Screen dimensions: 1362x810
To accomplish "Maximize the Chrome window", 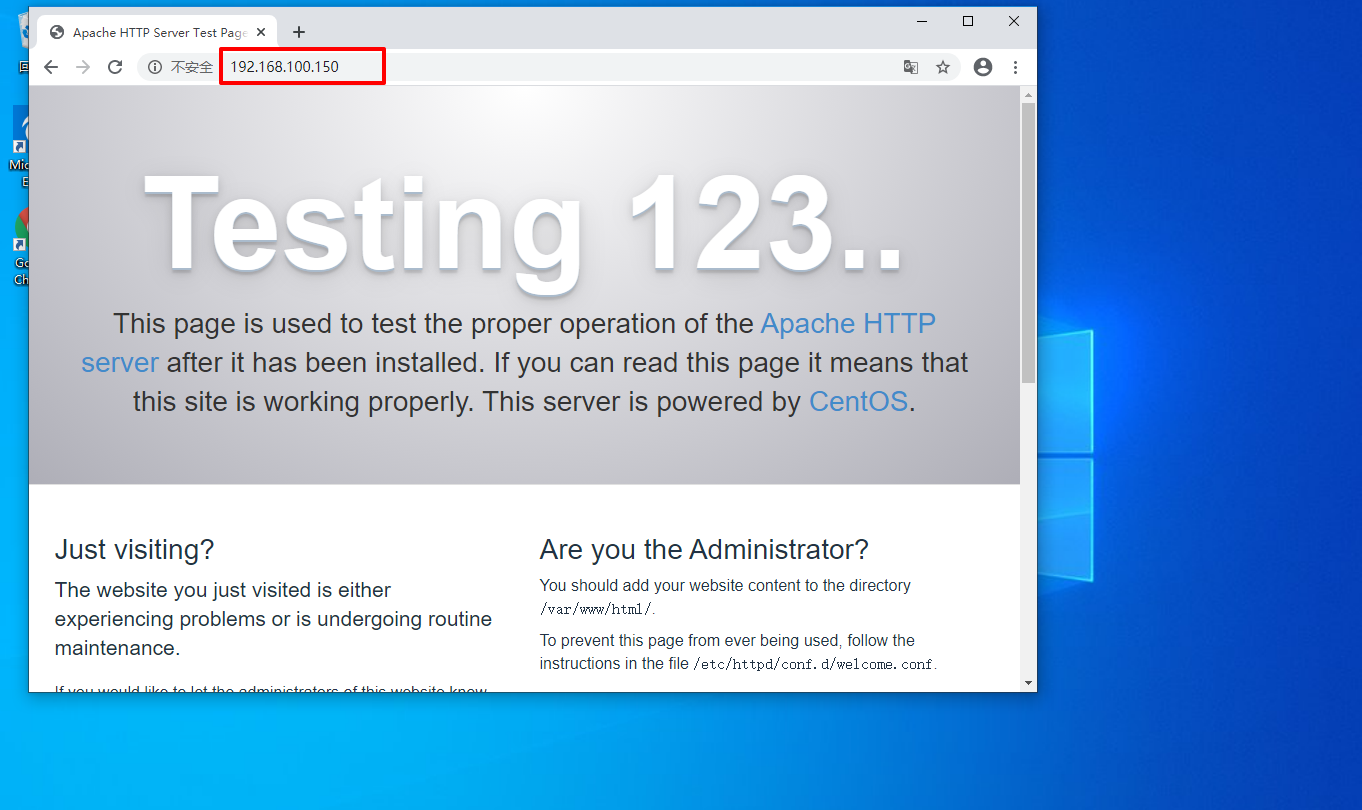I will pos(968,21).
